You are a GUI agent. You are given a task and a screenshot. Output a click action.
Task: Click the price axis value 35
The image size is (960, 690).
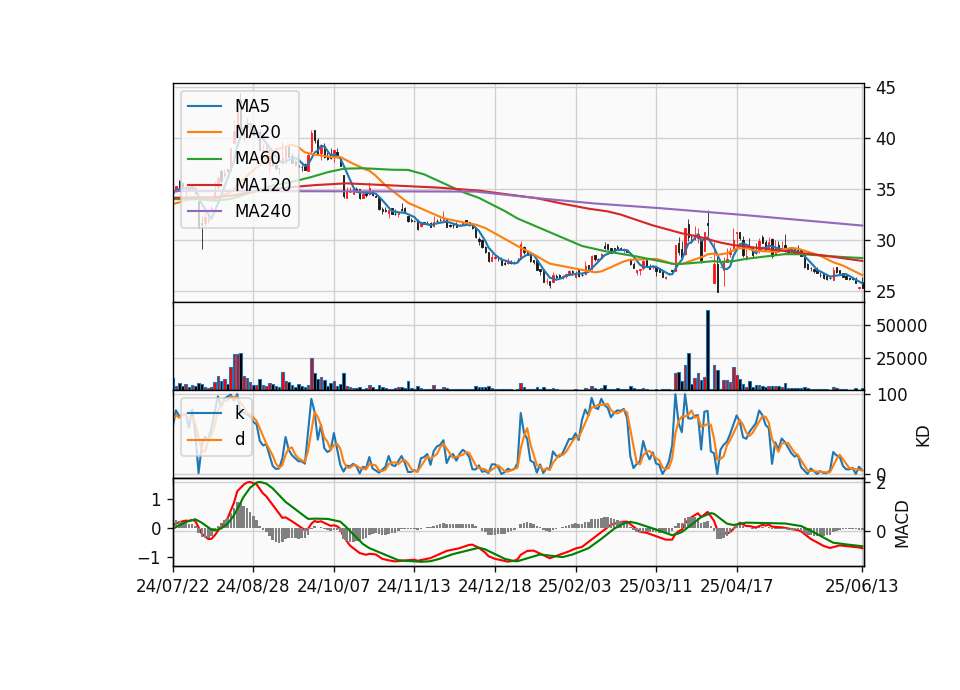coord(885,190)
